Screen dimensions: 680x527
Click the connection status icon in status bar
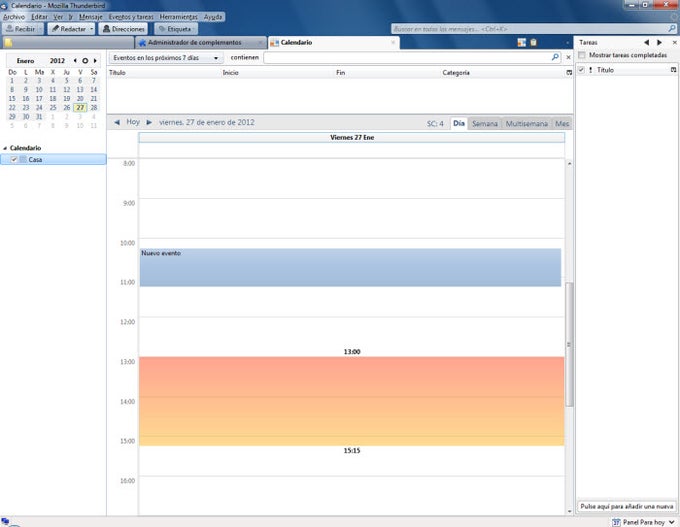(5, 521)
